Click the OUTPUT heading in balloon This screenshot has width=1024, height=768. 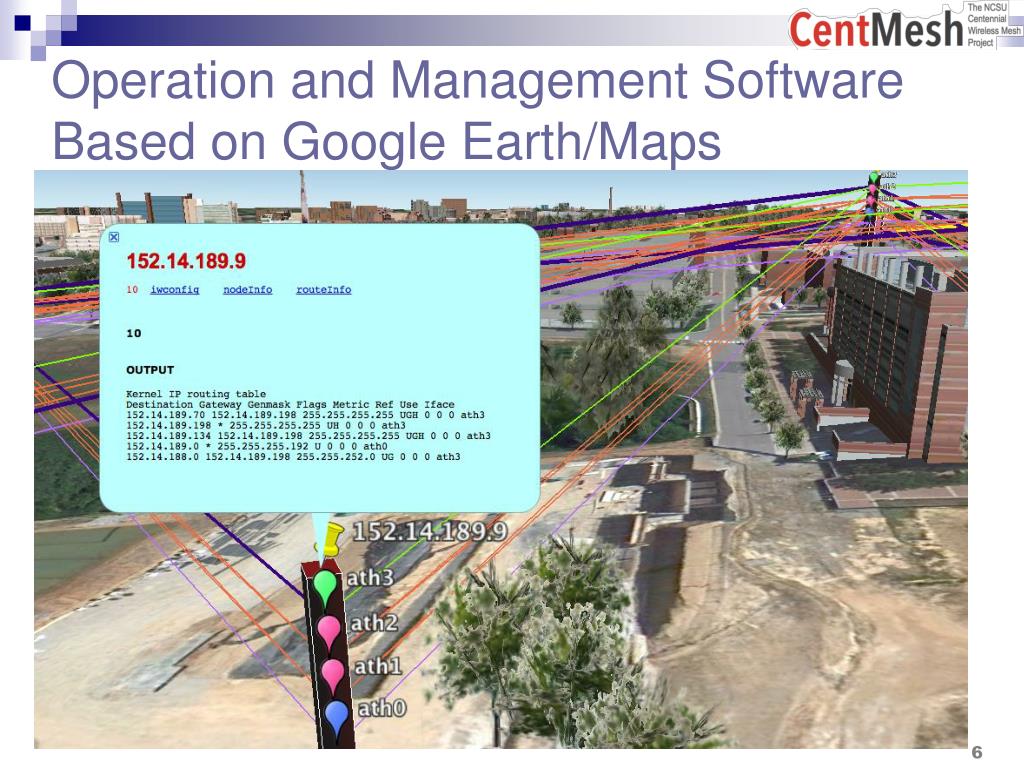[150, 370]
